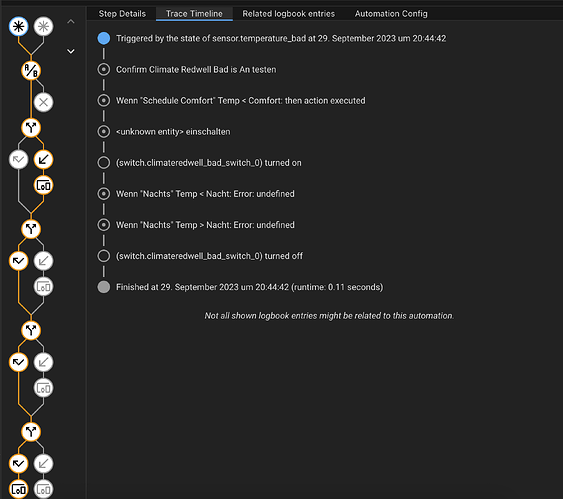Go to next step with down chevron

tap(71, 51)
